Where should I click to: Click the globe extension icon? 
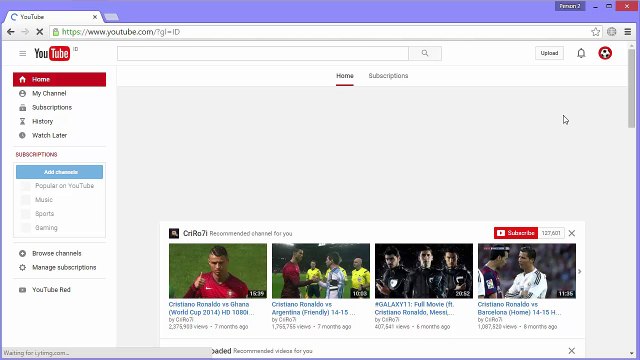(611, 32)
